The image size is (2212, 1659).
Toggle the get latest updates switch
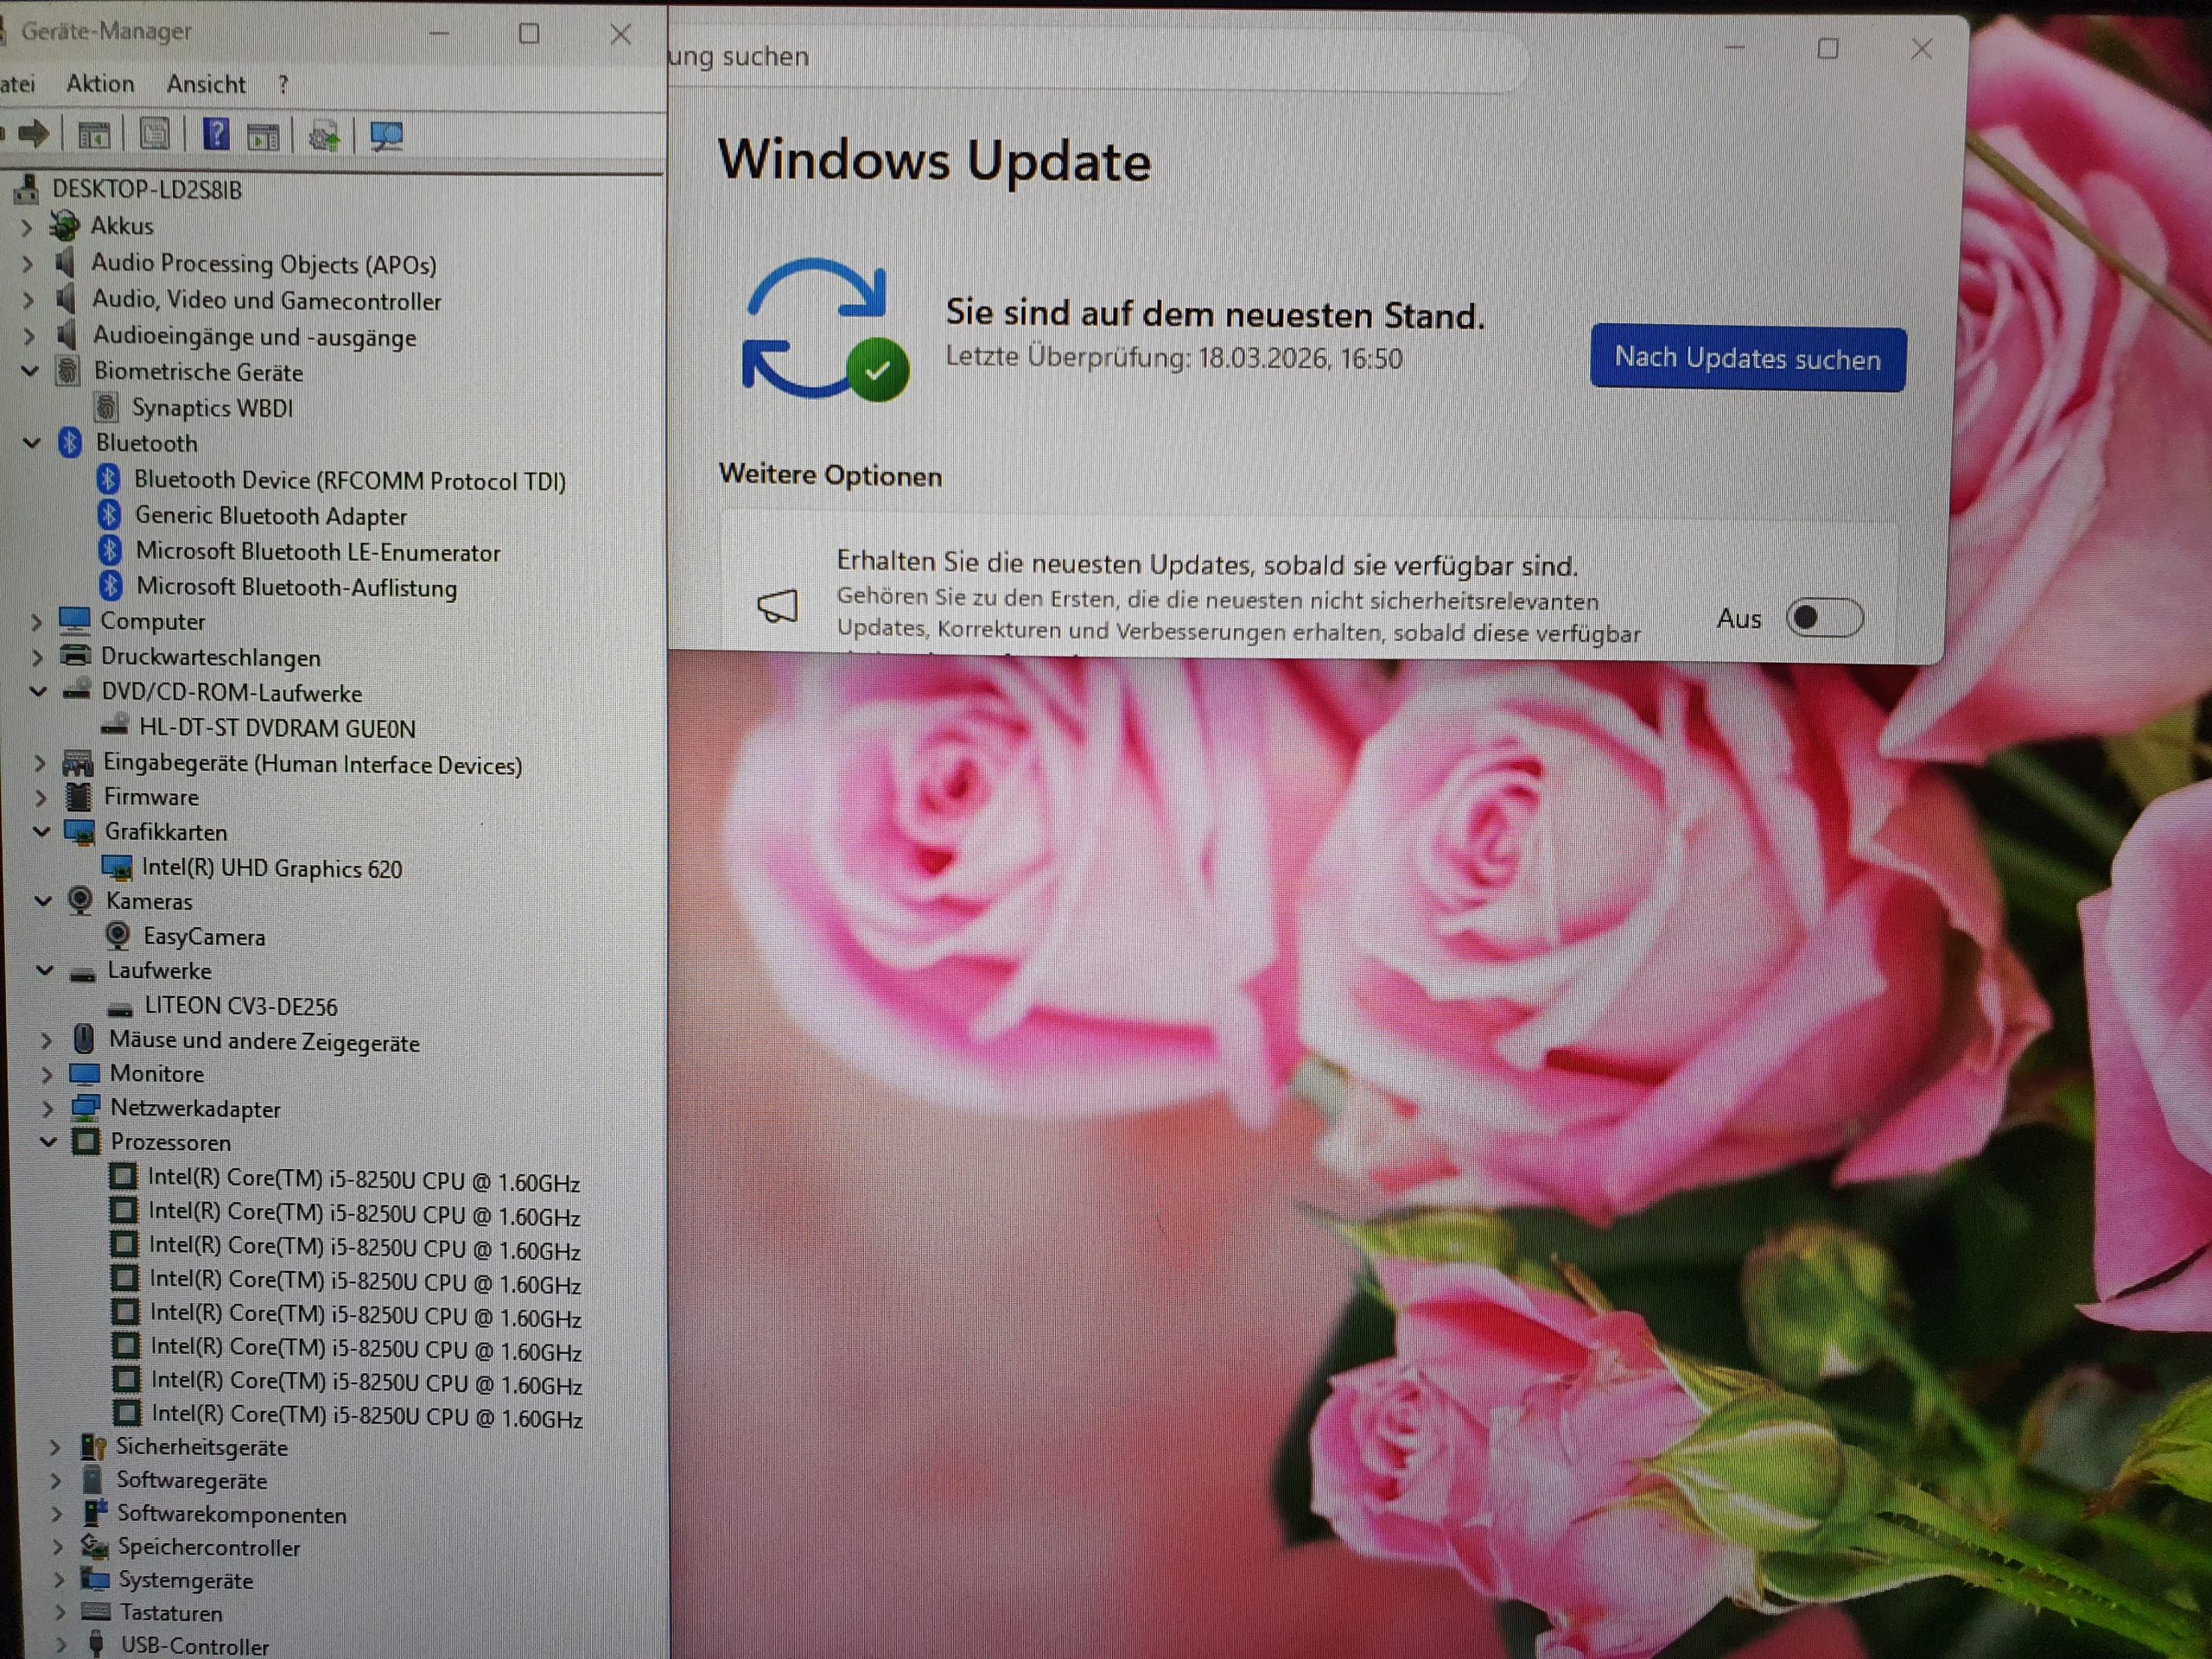(1824, 618)
